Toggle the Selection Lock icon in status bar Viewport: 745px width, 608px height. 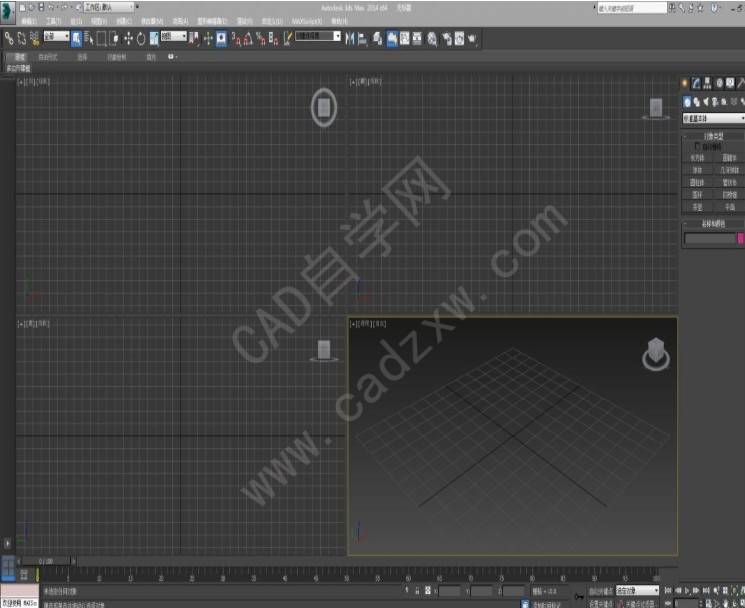click(417, 591)
